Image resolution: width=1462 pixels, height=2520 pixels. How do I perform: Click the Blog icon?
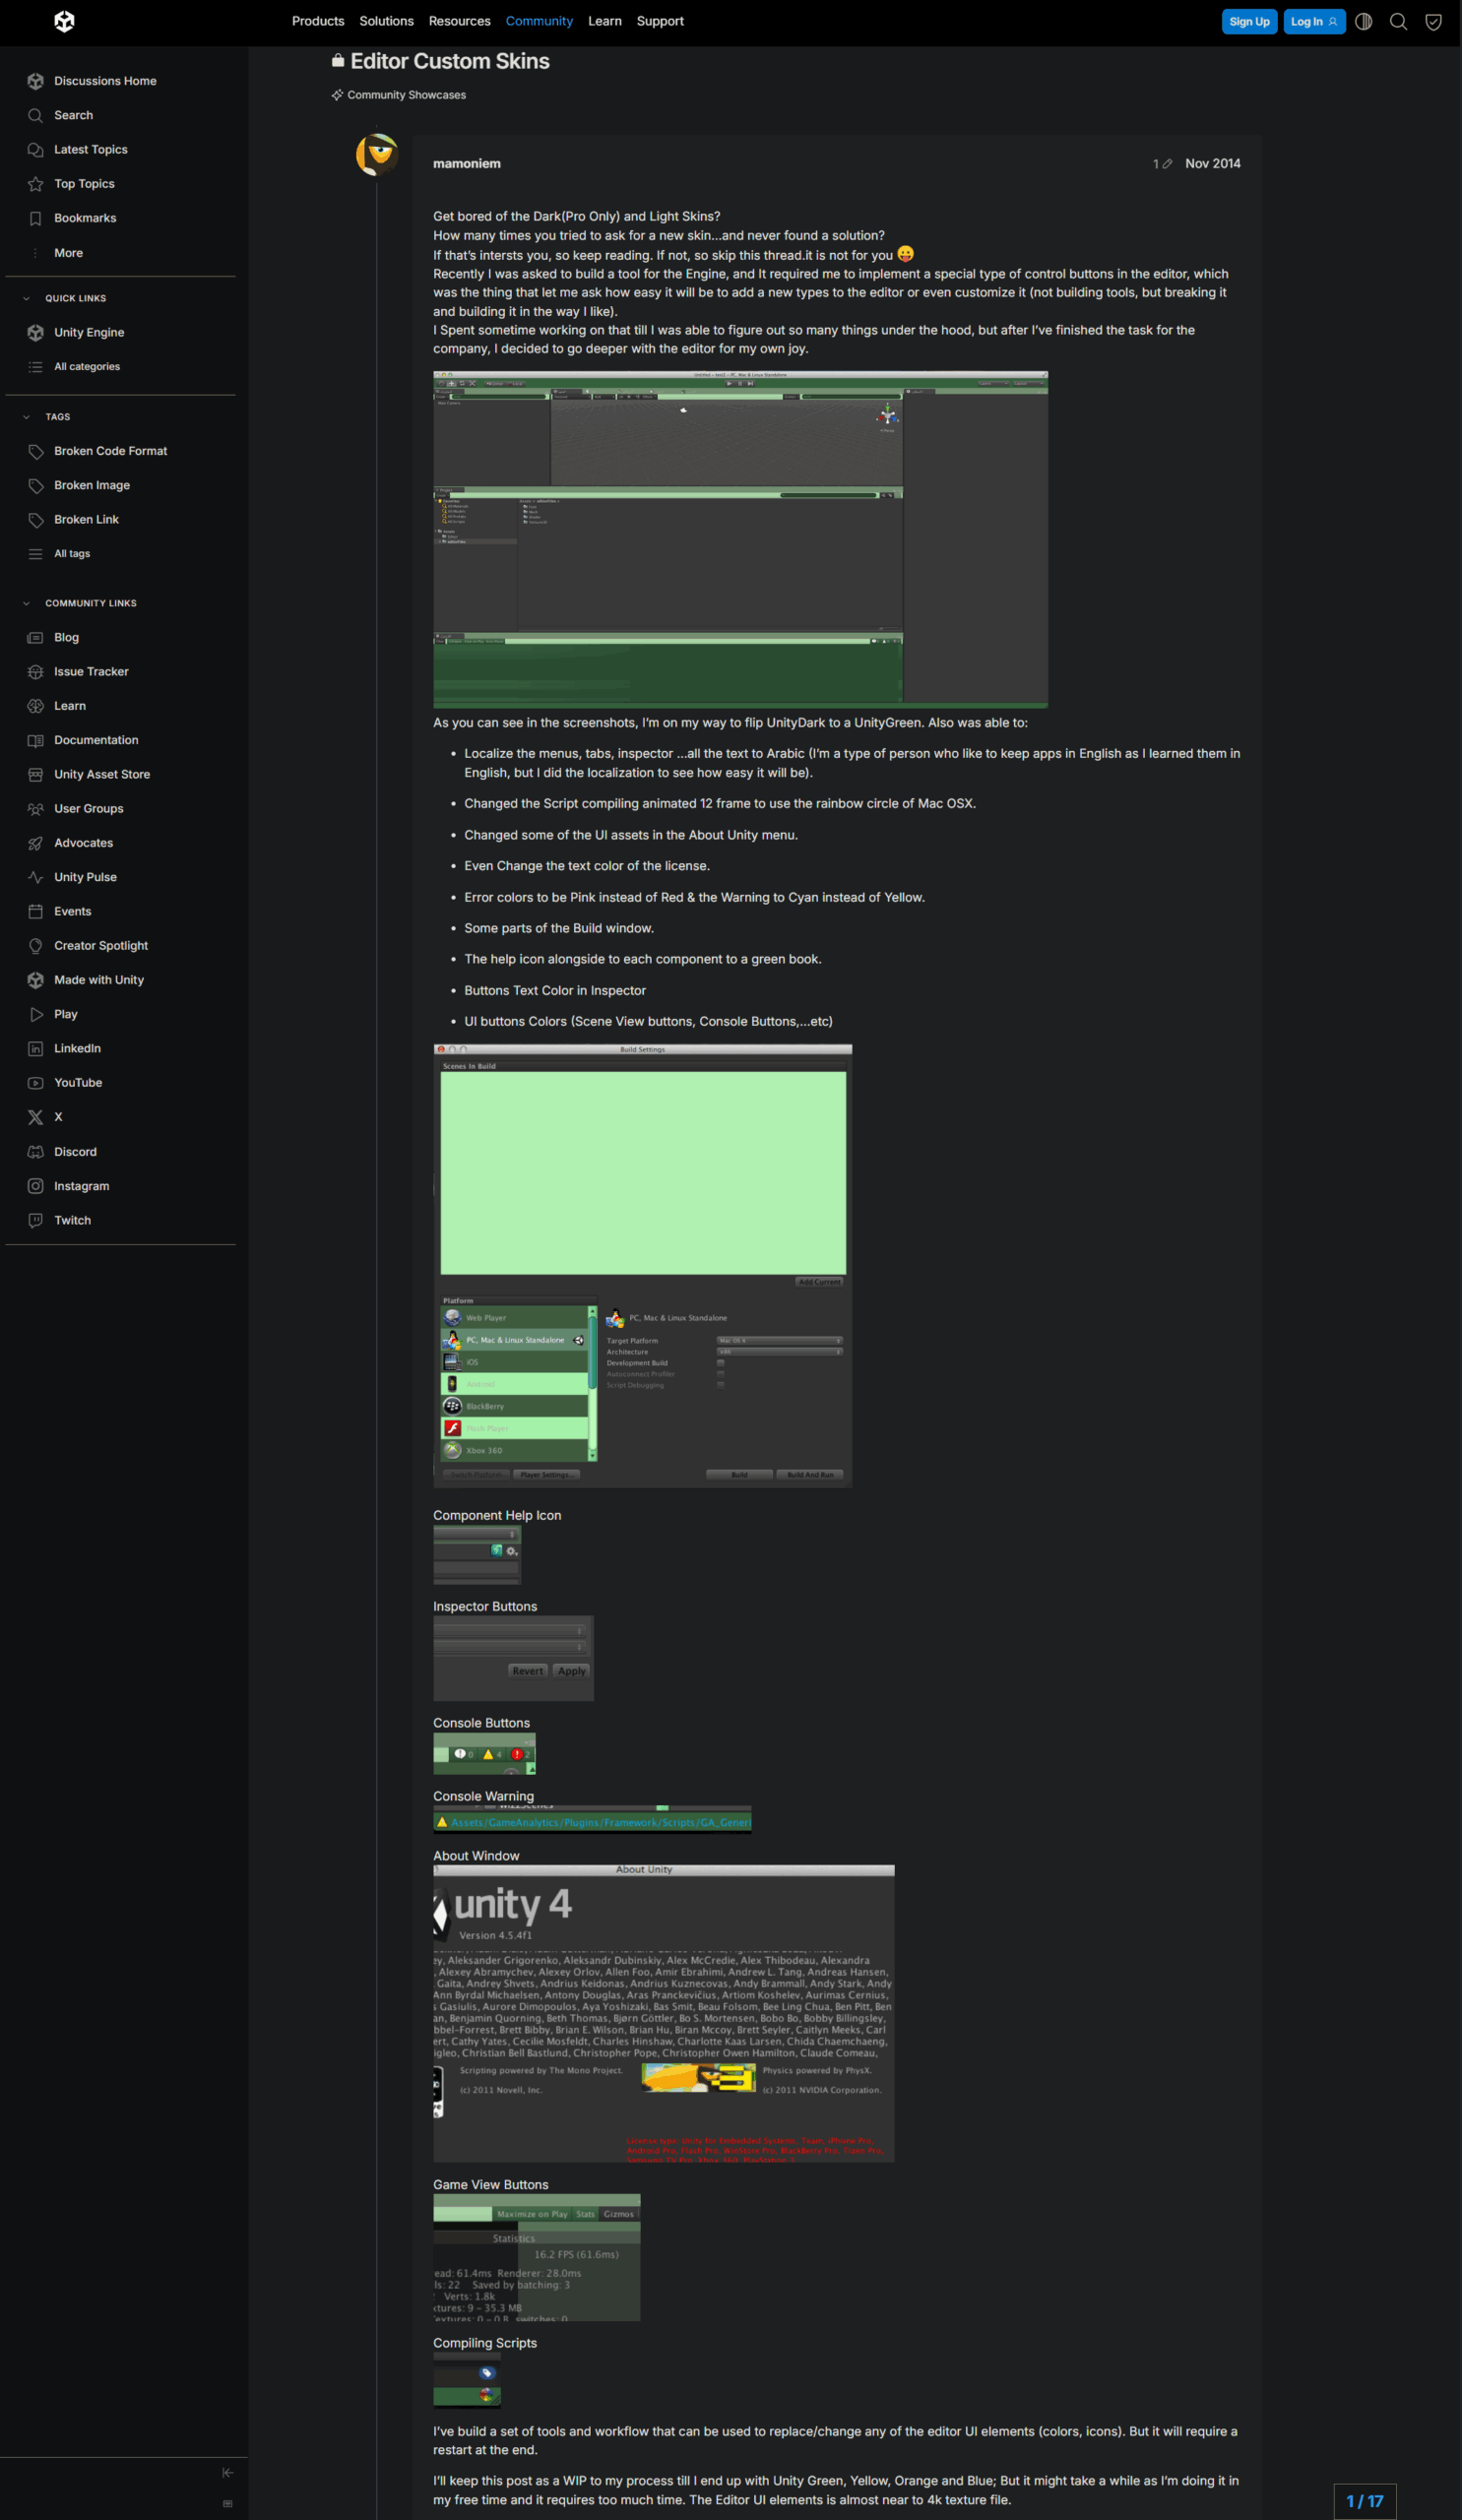point(36,637)
